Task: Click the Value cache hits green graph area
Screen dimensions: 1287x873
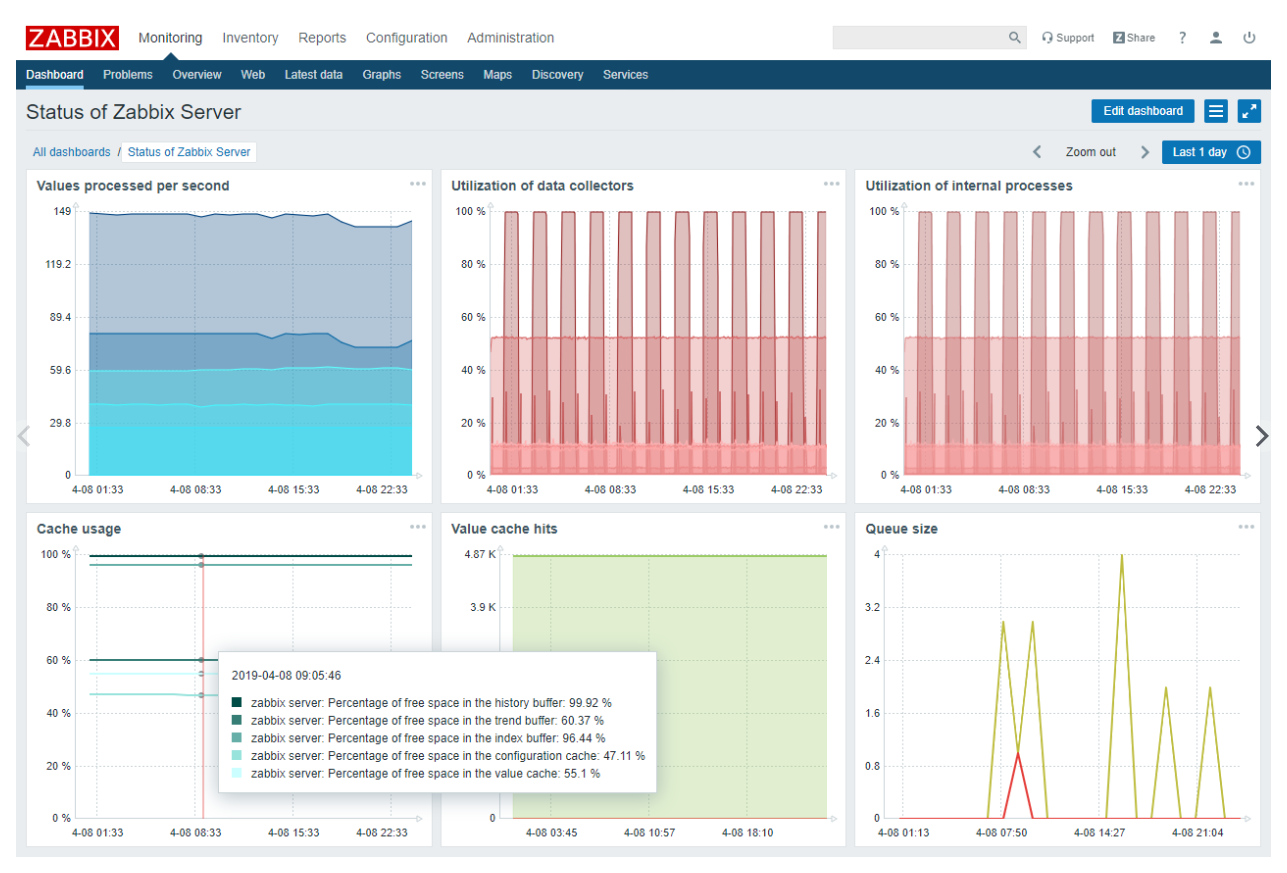Action: [x=670, y=686]
